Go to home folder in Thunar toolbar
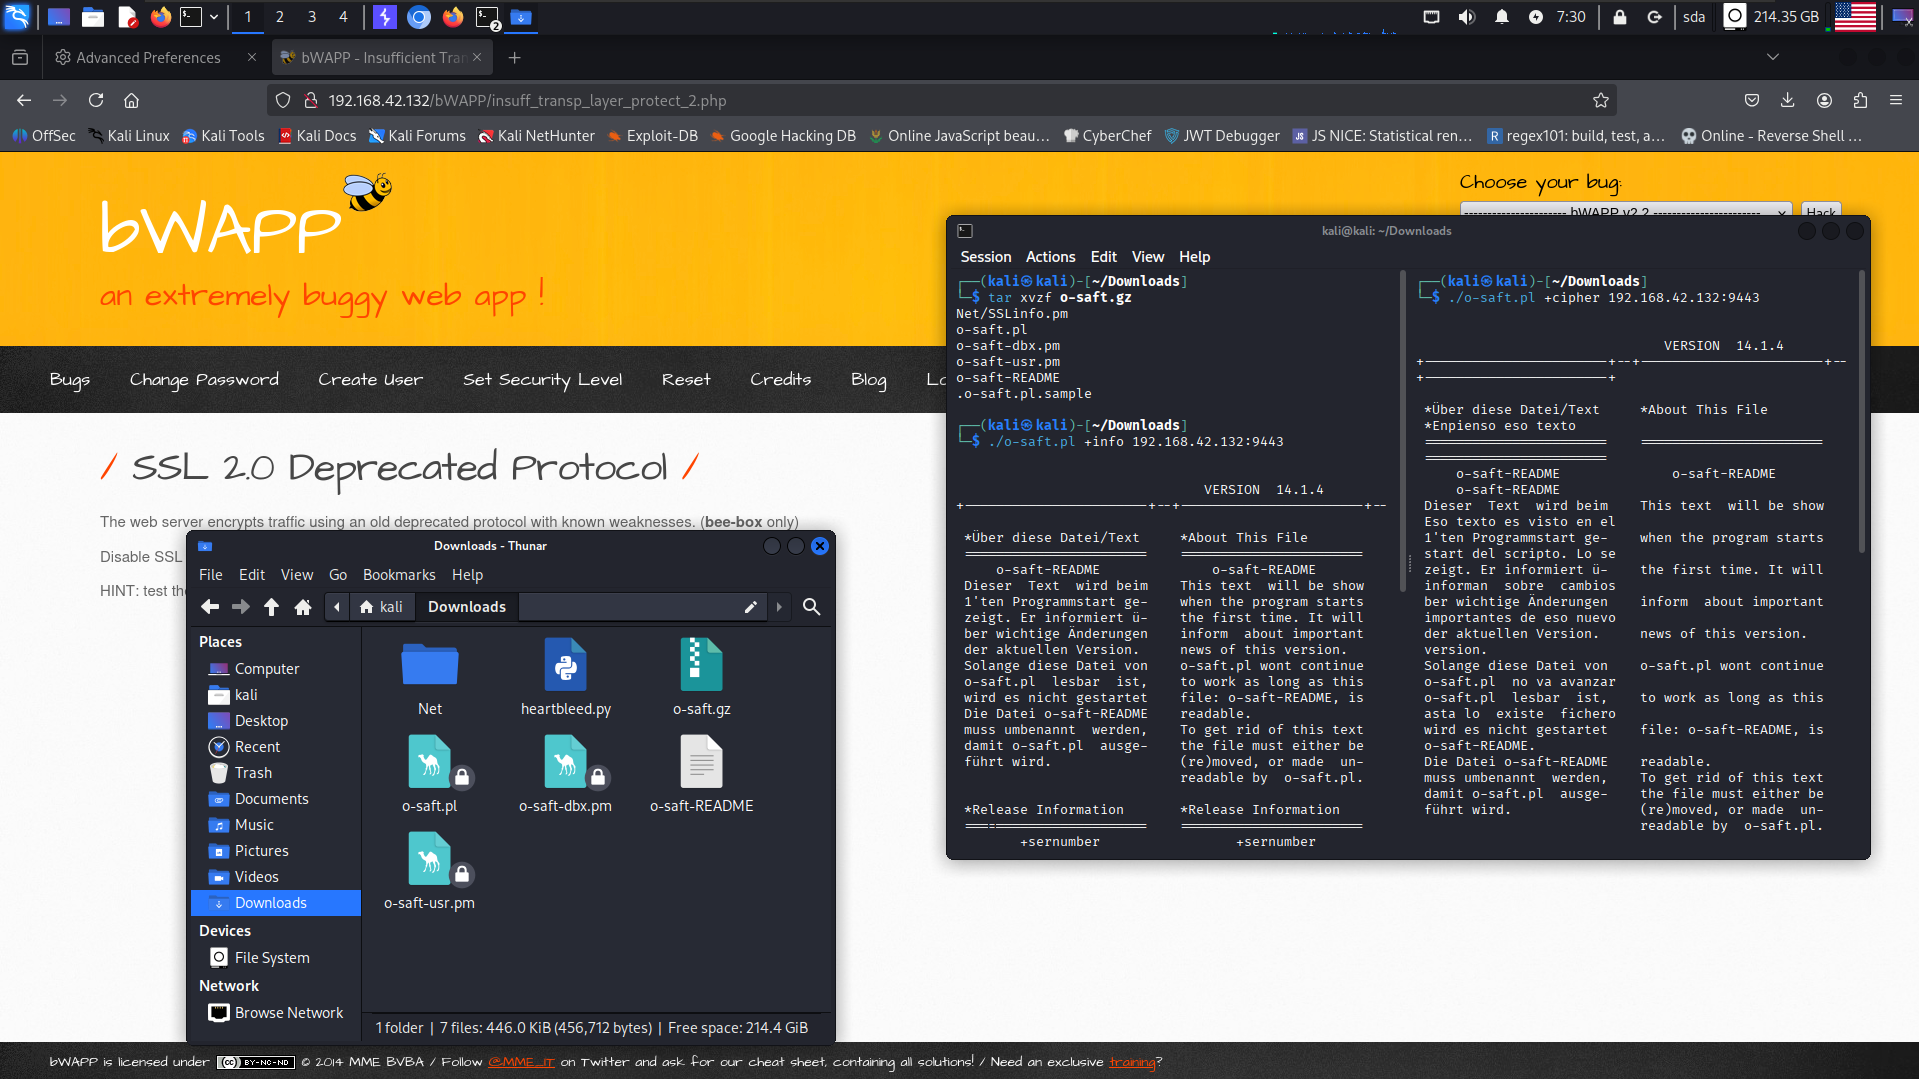1919x1079 pixels. 303,607
